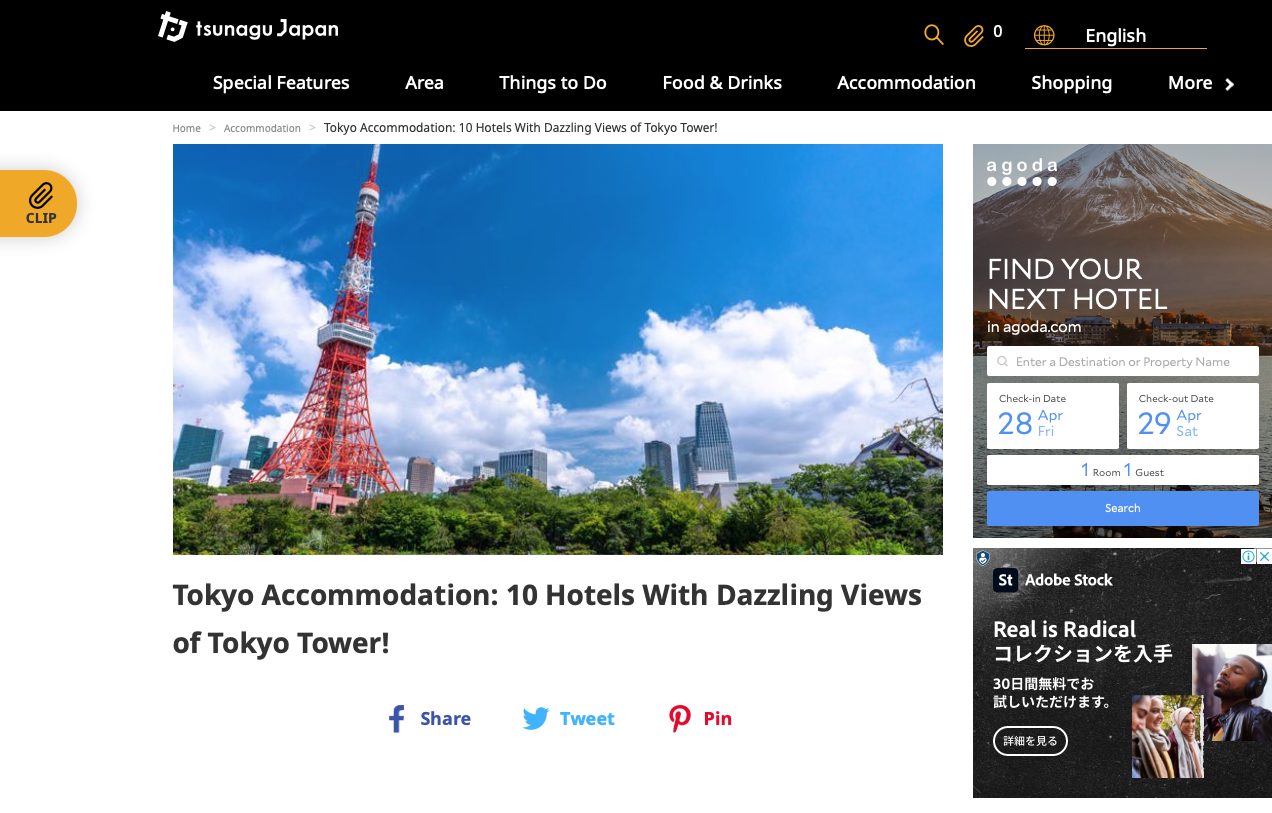
Task: Expand the More menu arrow
Action: click(x=1229, y=84)
